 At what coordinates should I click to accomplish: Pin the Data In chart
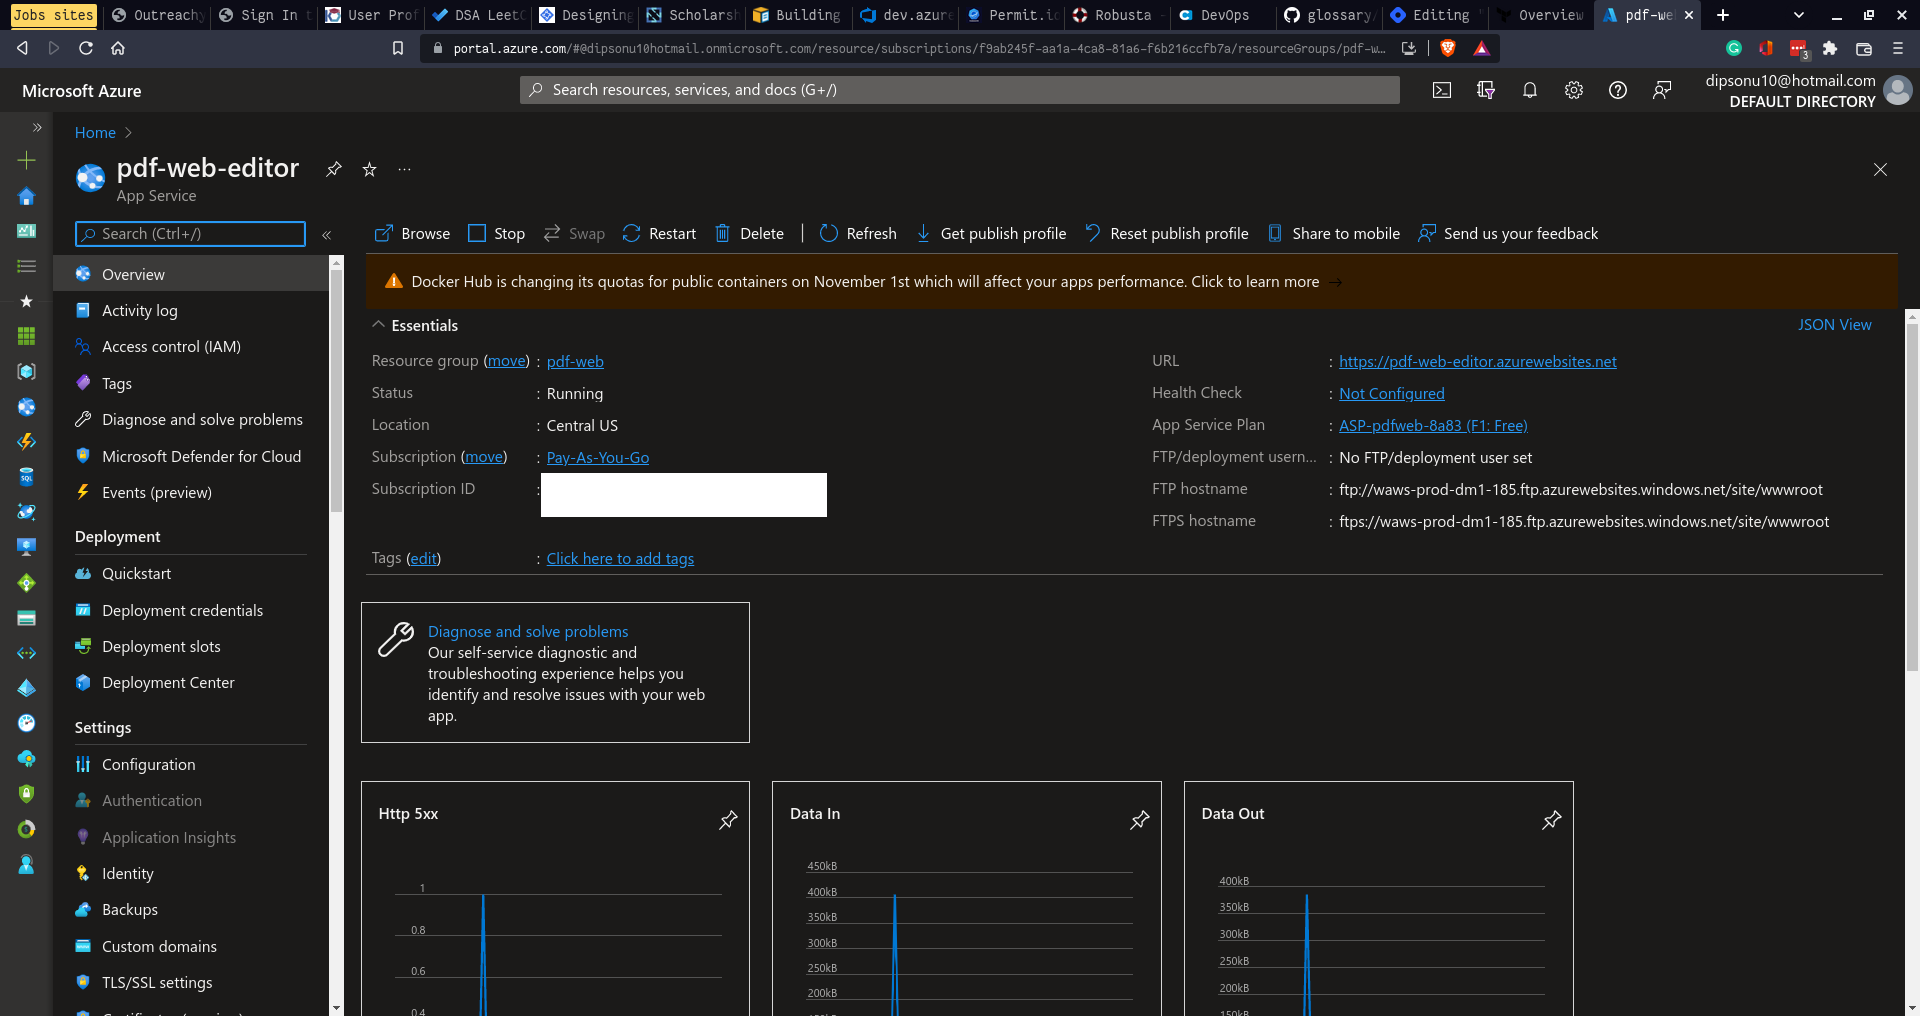click(x=1139, y=820)
